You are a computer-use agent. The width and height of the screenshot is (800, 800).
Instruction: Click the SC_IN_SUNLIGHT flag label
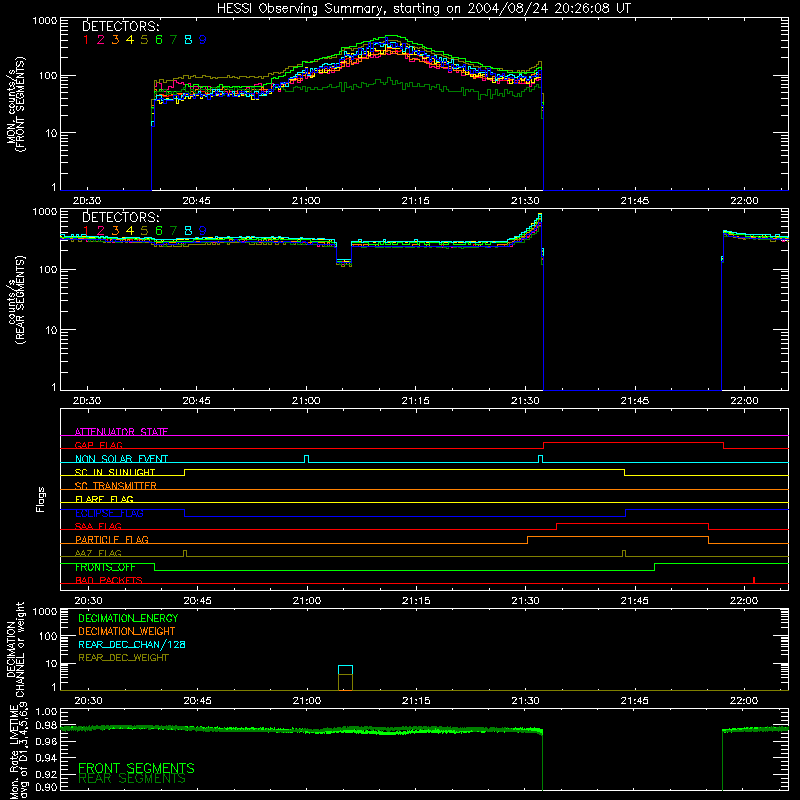(115, 472)
